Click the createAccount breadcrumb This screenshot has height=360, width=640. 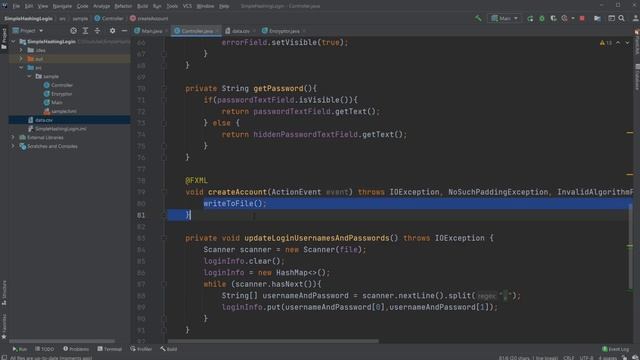click(149, 18)
